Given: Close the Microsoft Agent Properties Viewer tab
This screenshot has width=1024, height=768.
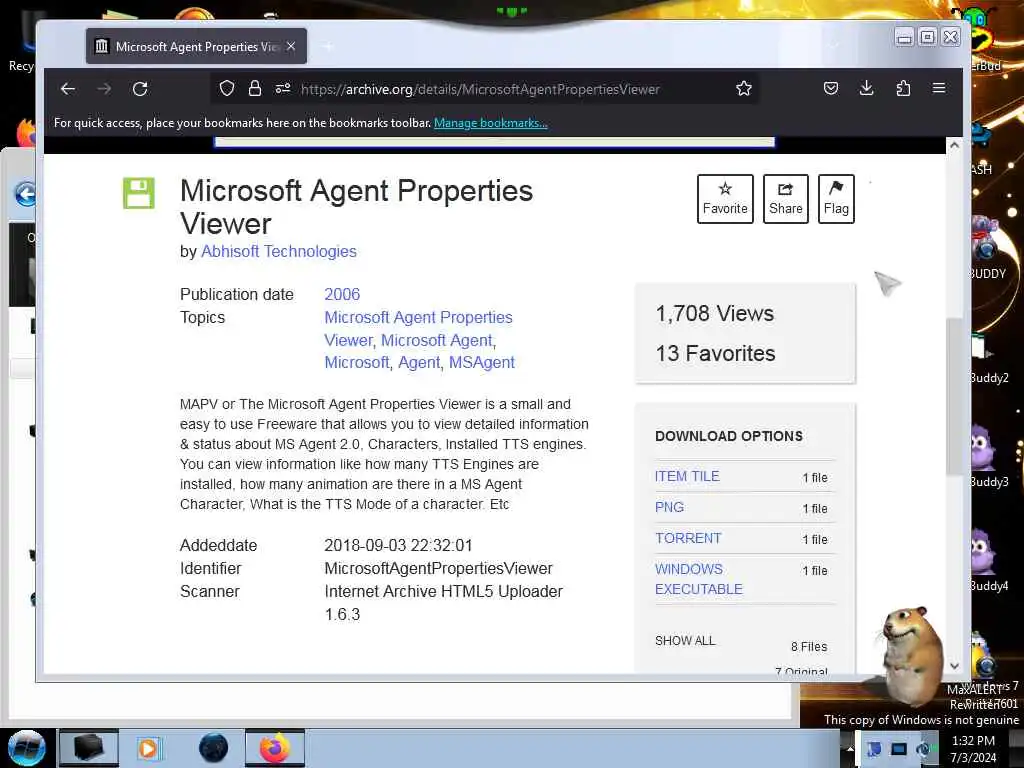Looking at the screenshot, I should 291,46.
